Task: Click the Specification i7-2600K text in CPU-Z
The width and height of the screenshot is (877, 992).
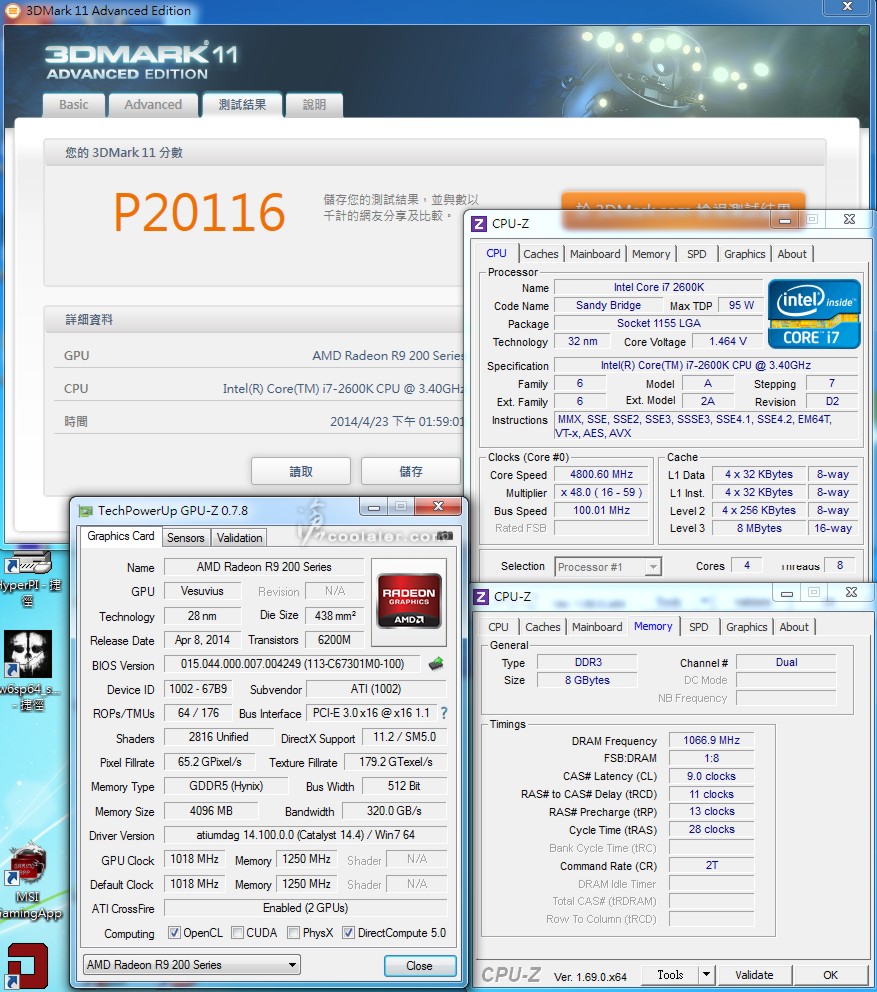Action: pos(706,365)
